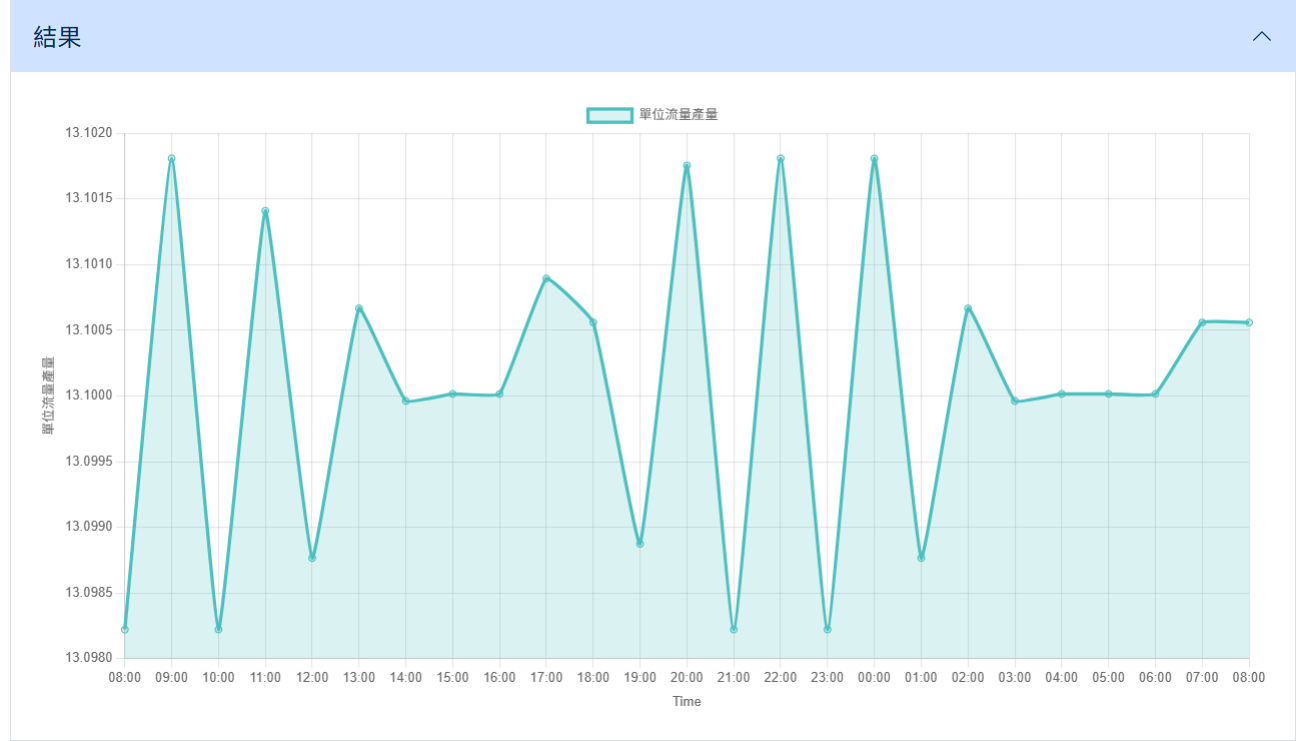This screenshot has width=1296, height=741.
Task: Pick the 12:00 data point
Action: [312, 558]
